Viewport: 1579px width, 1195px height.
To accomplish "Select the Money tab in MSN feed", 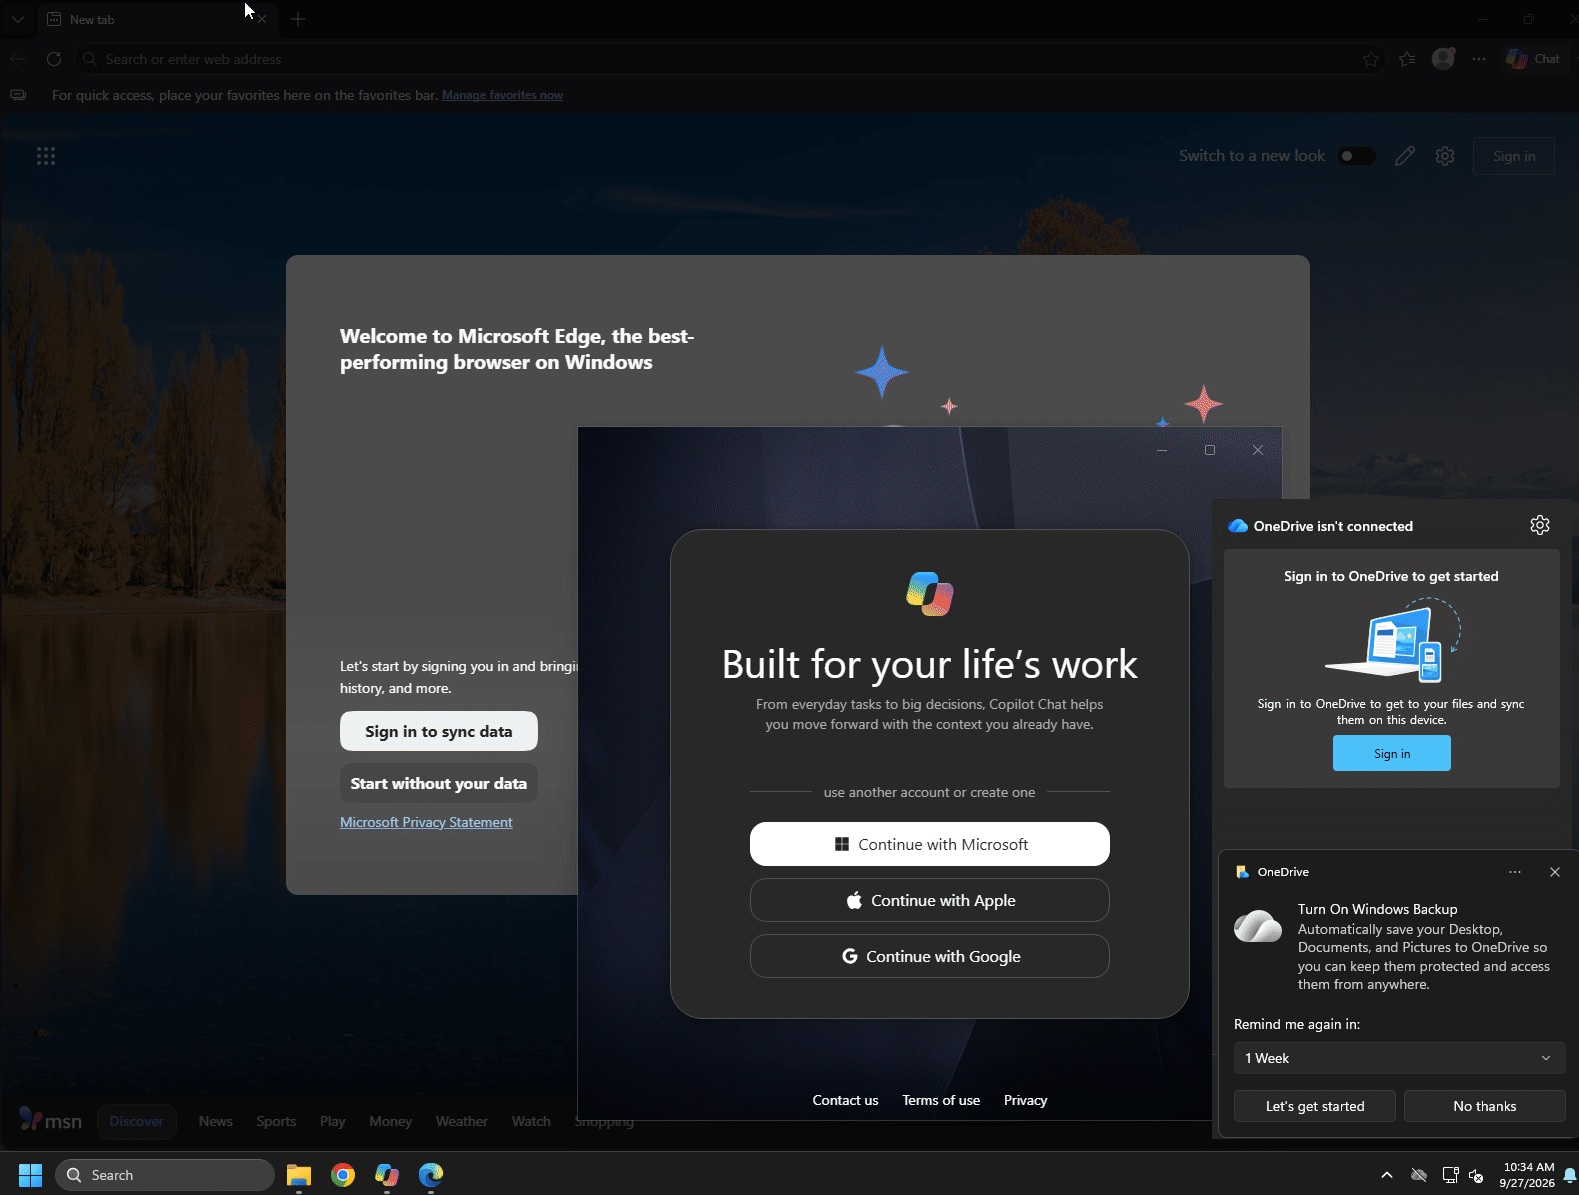I will [390, 1121].
